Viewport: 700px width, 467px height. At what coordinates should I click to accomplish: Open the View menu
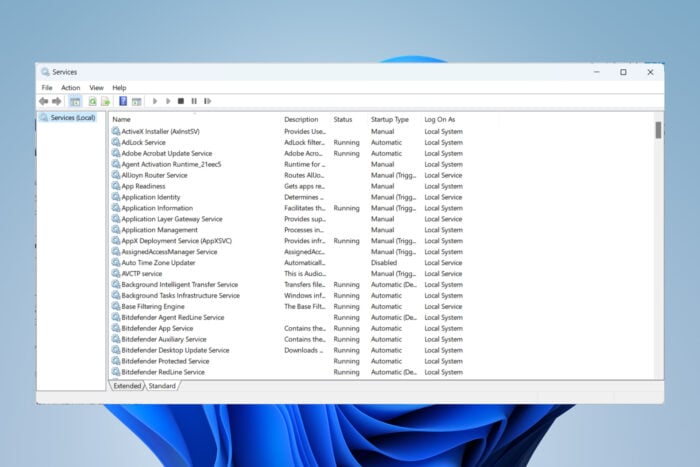click(x=96, y=88)
